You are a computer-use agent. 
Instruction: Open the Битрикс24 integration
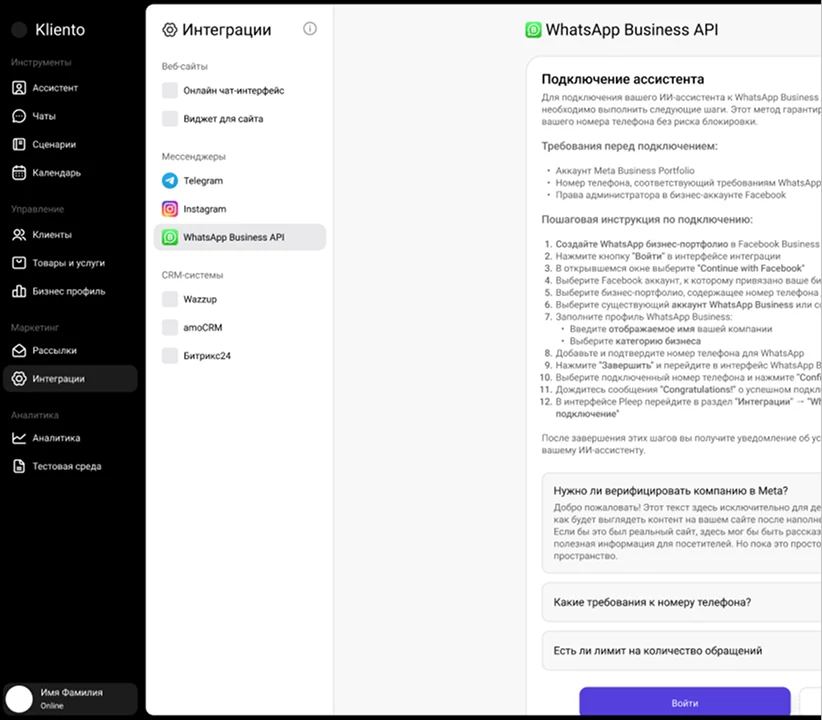[x=206, y=356]
